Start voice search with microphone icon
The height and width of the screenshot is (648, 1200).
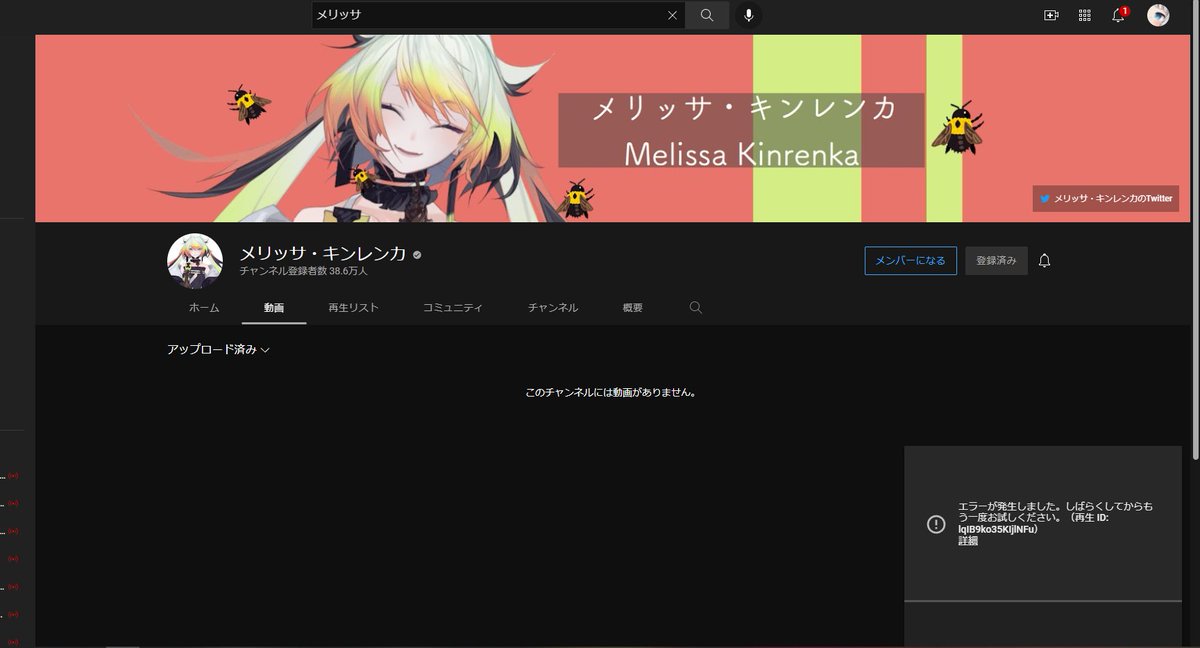click(x=748, y=15)
